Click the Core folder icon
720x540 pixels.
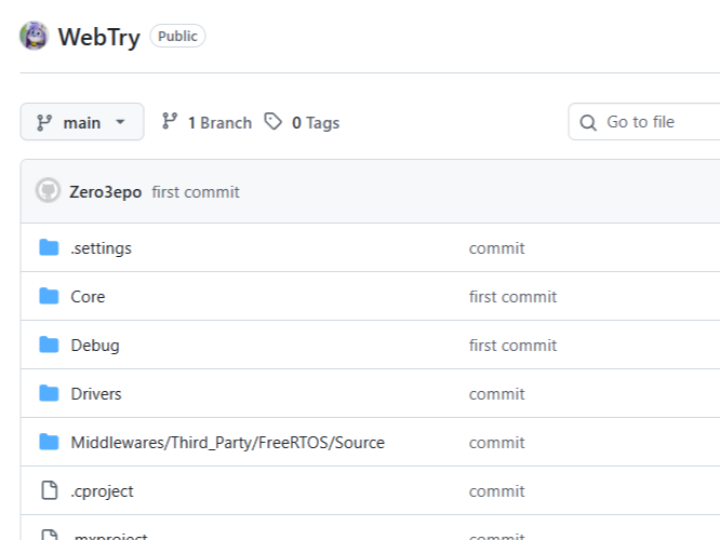[x=49, y=296]
